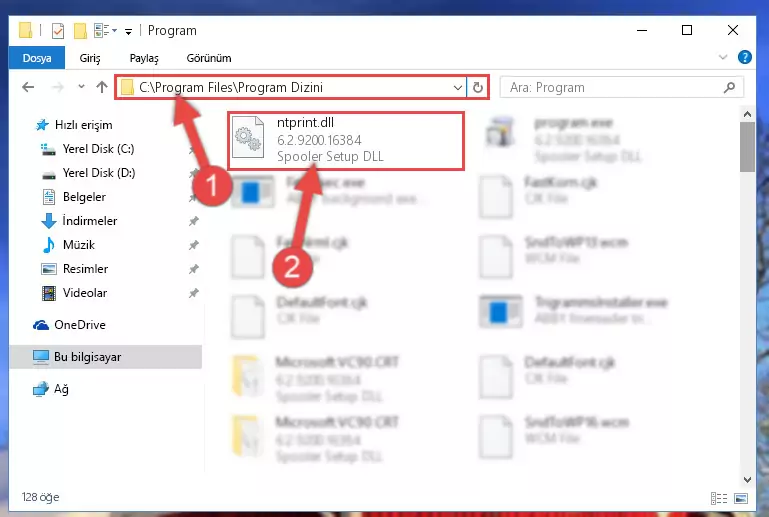This screenshot has height=517, width=769.
Task: Click the İndirmeler pin icon
Action: pyautogui.click(x=194, y=221)
